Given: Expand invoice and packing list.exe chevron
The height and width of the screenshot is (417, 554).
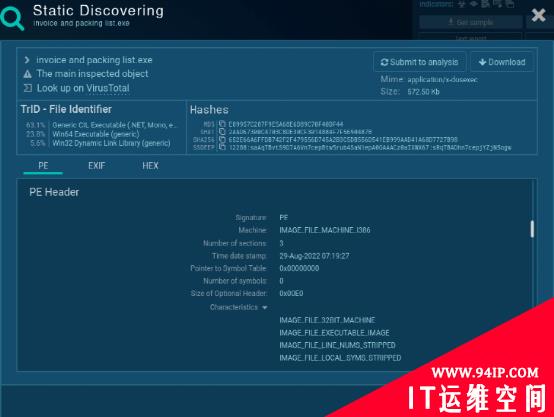Looking at the screenshot, I should (x=27, y=60).
